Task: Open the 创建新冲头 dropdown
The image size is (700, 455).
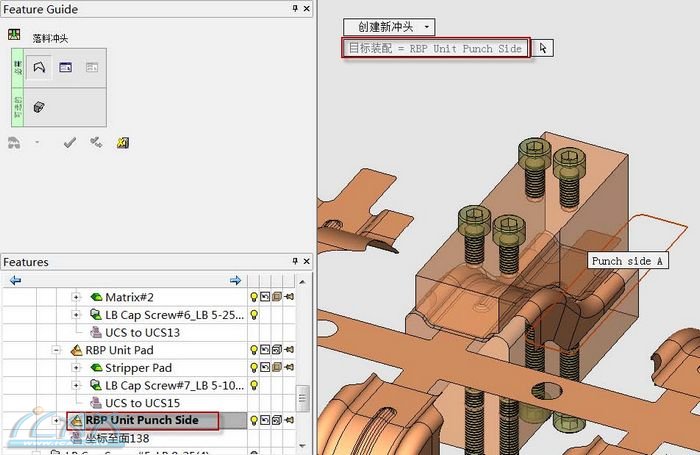Action: click(389, 26)
